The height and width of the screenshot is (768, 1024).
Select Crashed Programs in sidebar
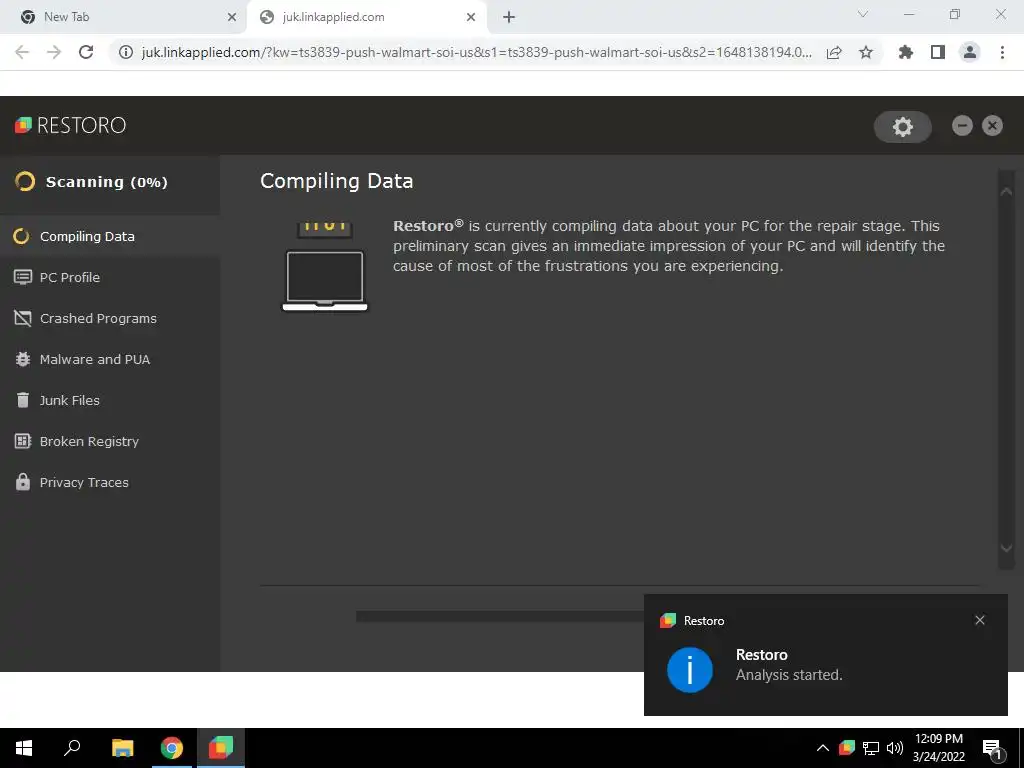(x=110, y=319)
